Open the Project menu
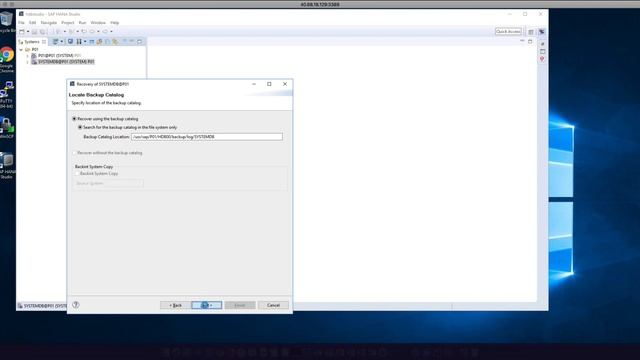The height and width of the screenshot is (360, 640). tap(68, 23)
